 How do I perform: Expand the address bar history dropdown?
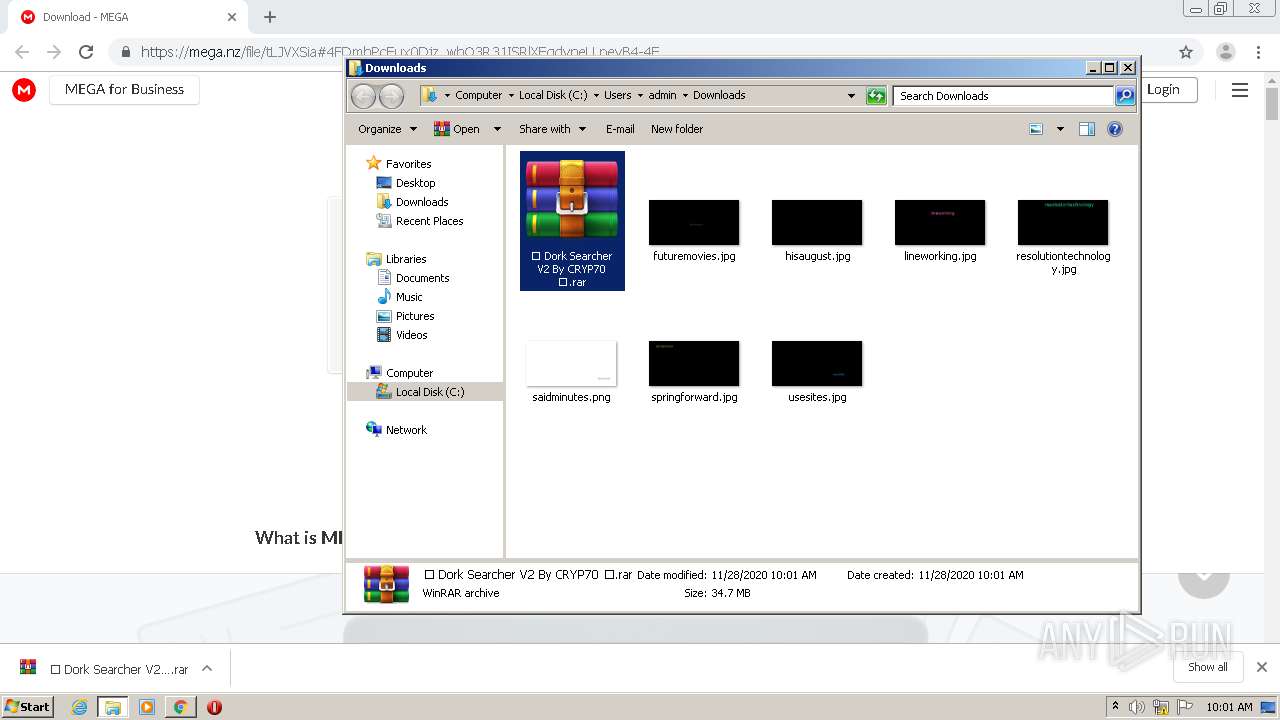tap(851, 96)
